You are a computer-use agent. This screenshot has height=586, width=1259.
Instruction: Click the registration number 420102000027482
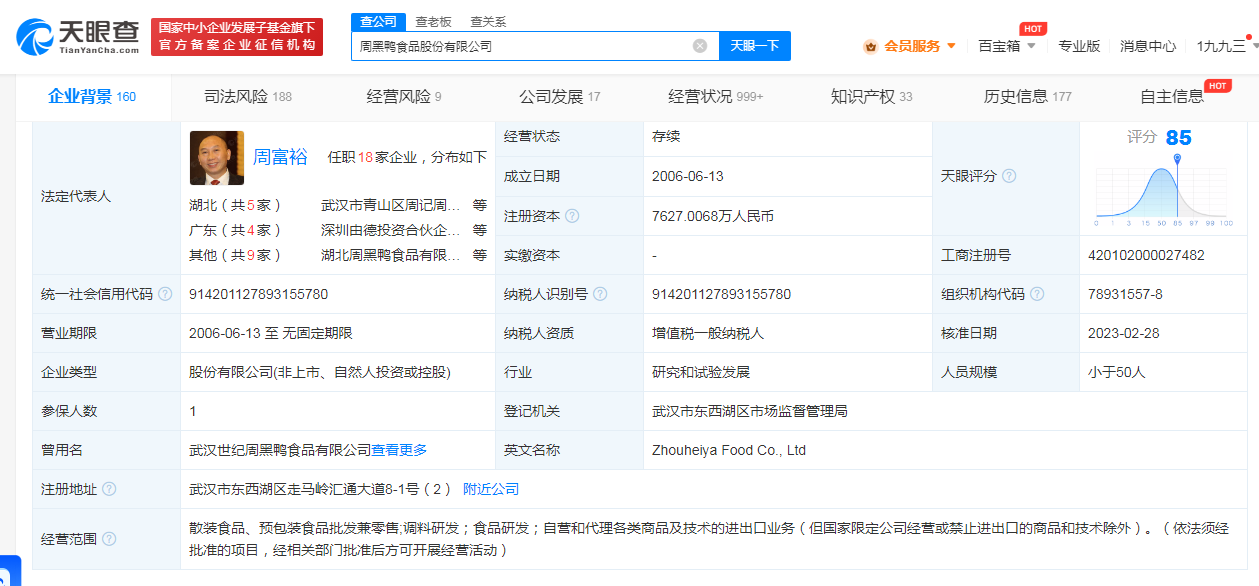tap(1146, 255)
